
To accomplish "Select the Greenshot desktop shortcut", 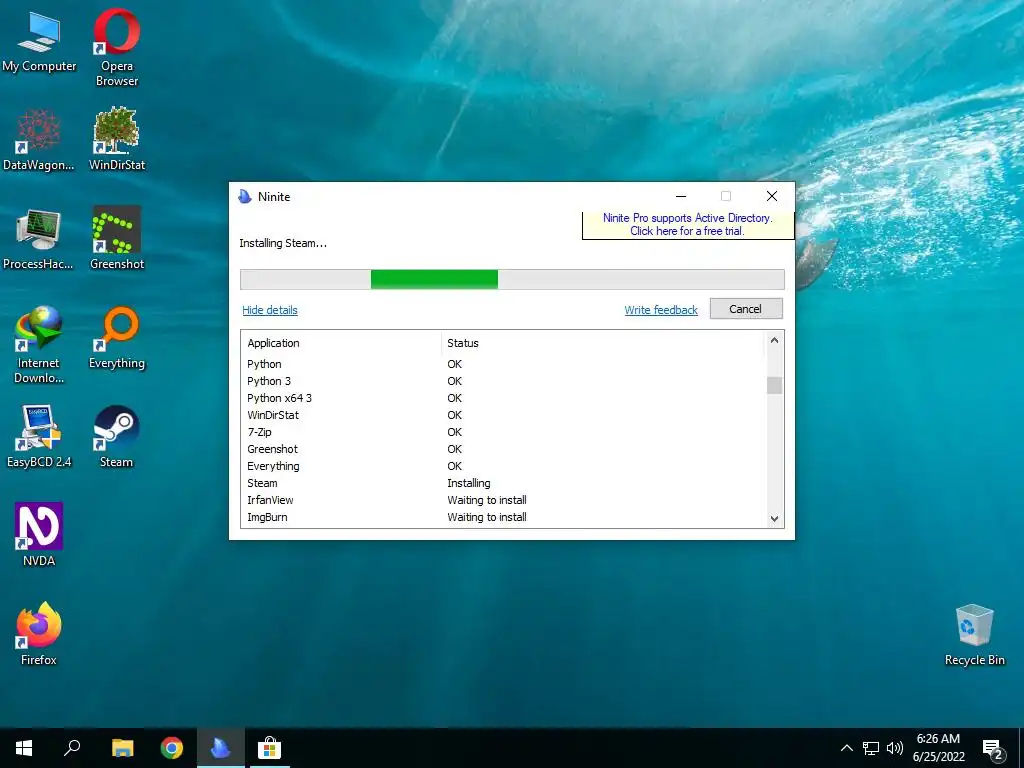I will point(117,239).
